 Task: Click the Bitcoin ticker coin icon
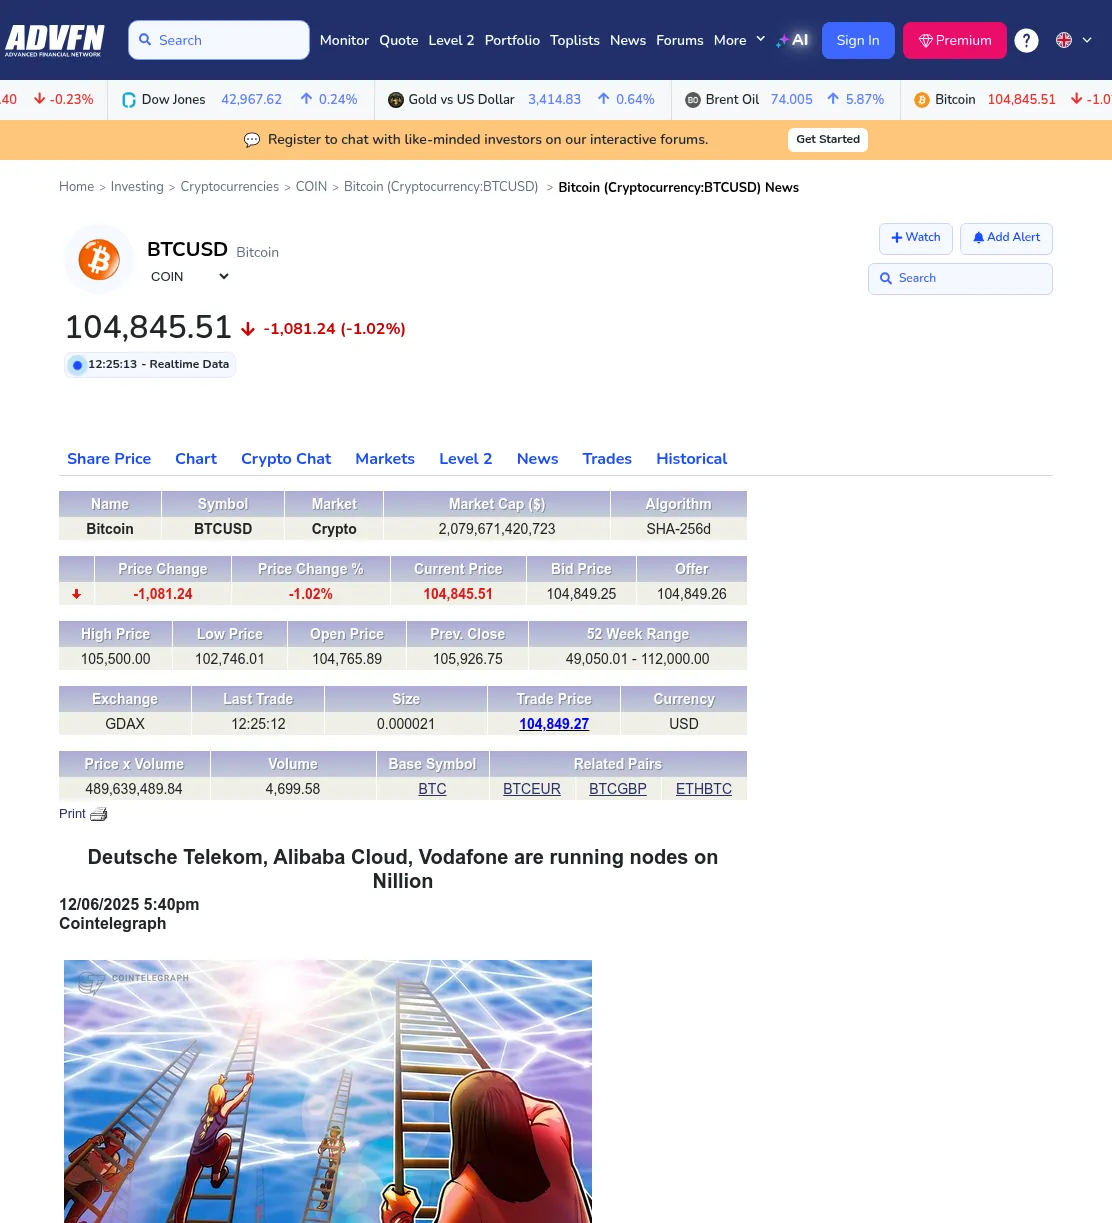tap(922, 100)
